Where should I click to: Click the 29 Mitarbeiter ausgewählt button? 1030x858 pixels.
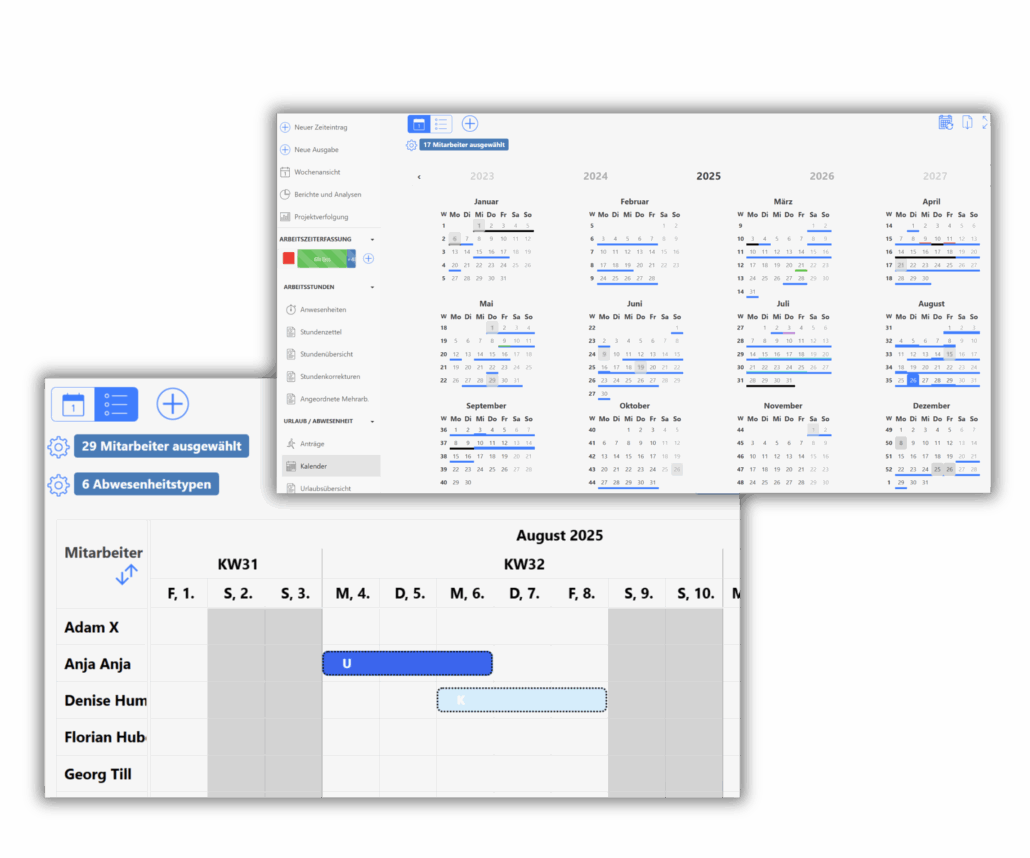click(x=160, y=446)
